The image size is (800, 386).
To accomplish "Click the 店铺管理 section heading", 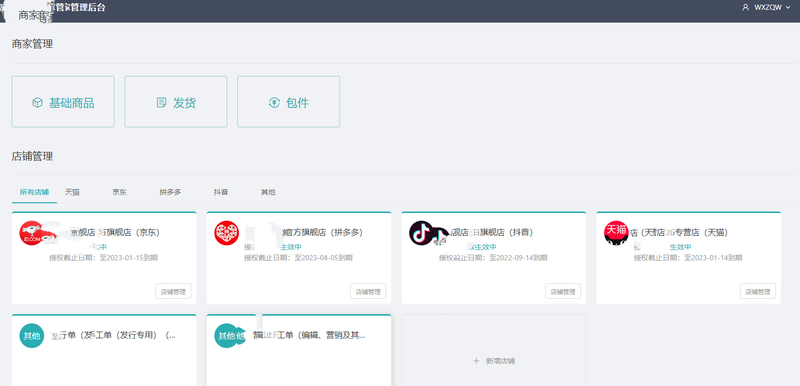I will click(32, 156).
